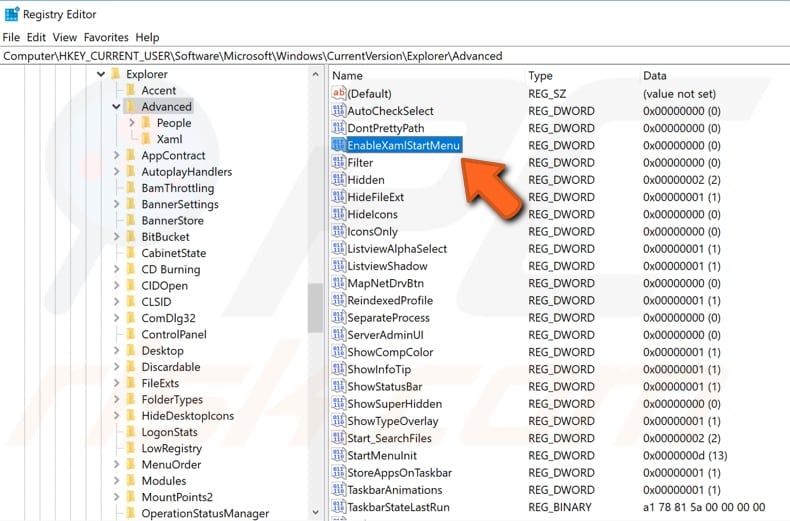Click the registry path address bar
The width and height of the screenshot is (790, 521).
pos(395,56)
